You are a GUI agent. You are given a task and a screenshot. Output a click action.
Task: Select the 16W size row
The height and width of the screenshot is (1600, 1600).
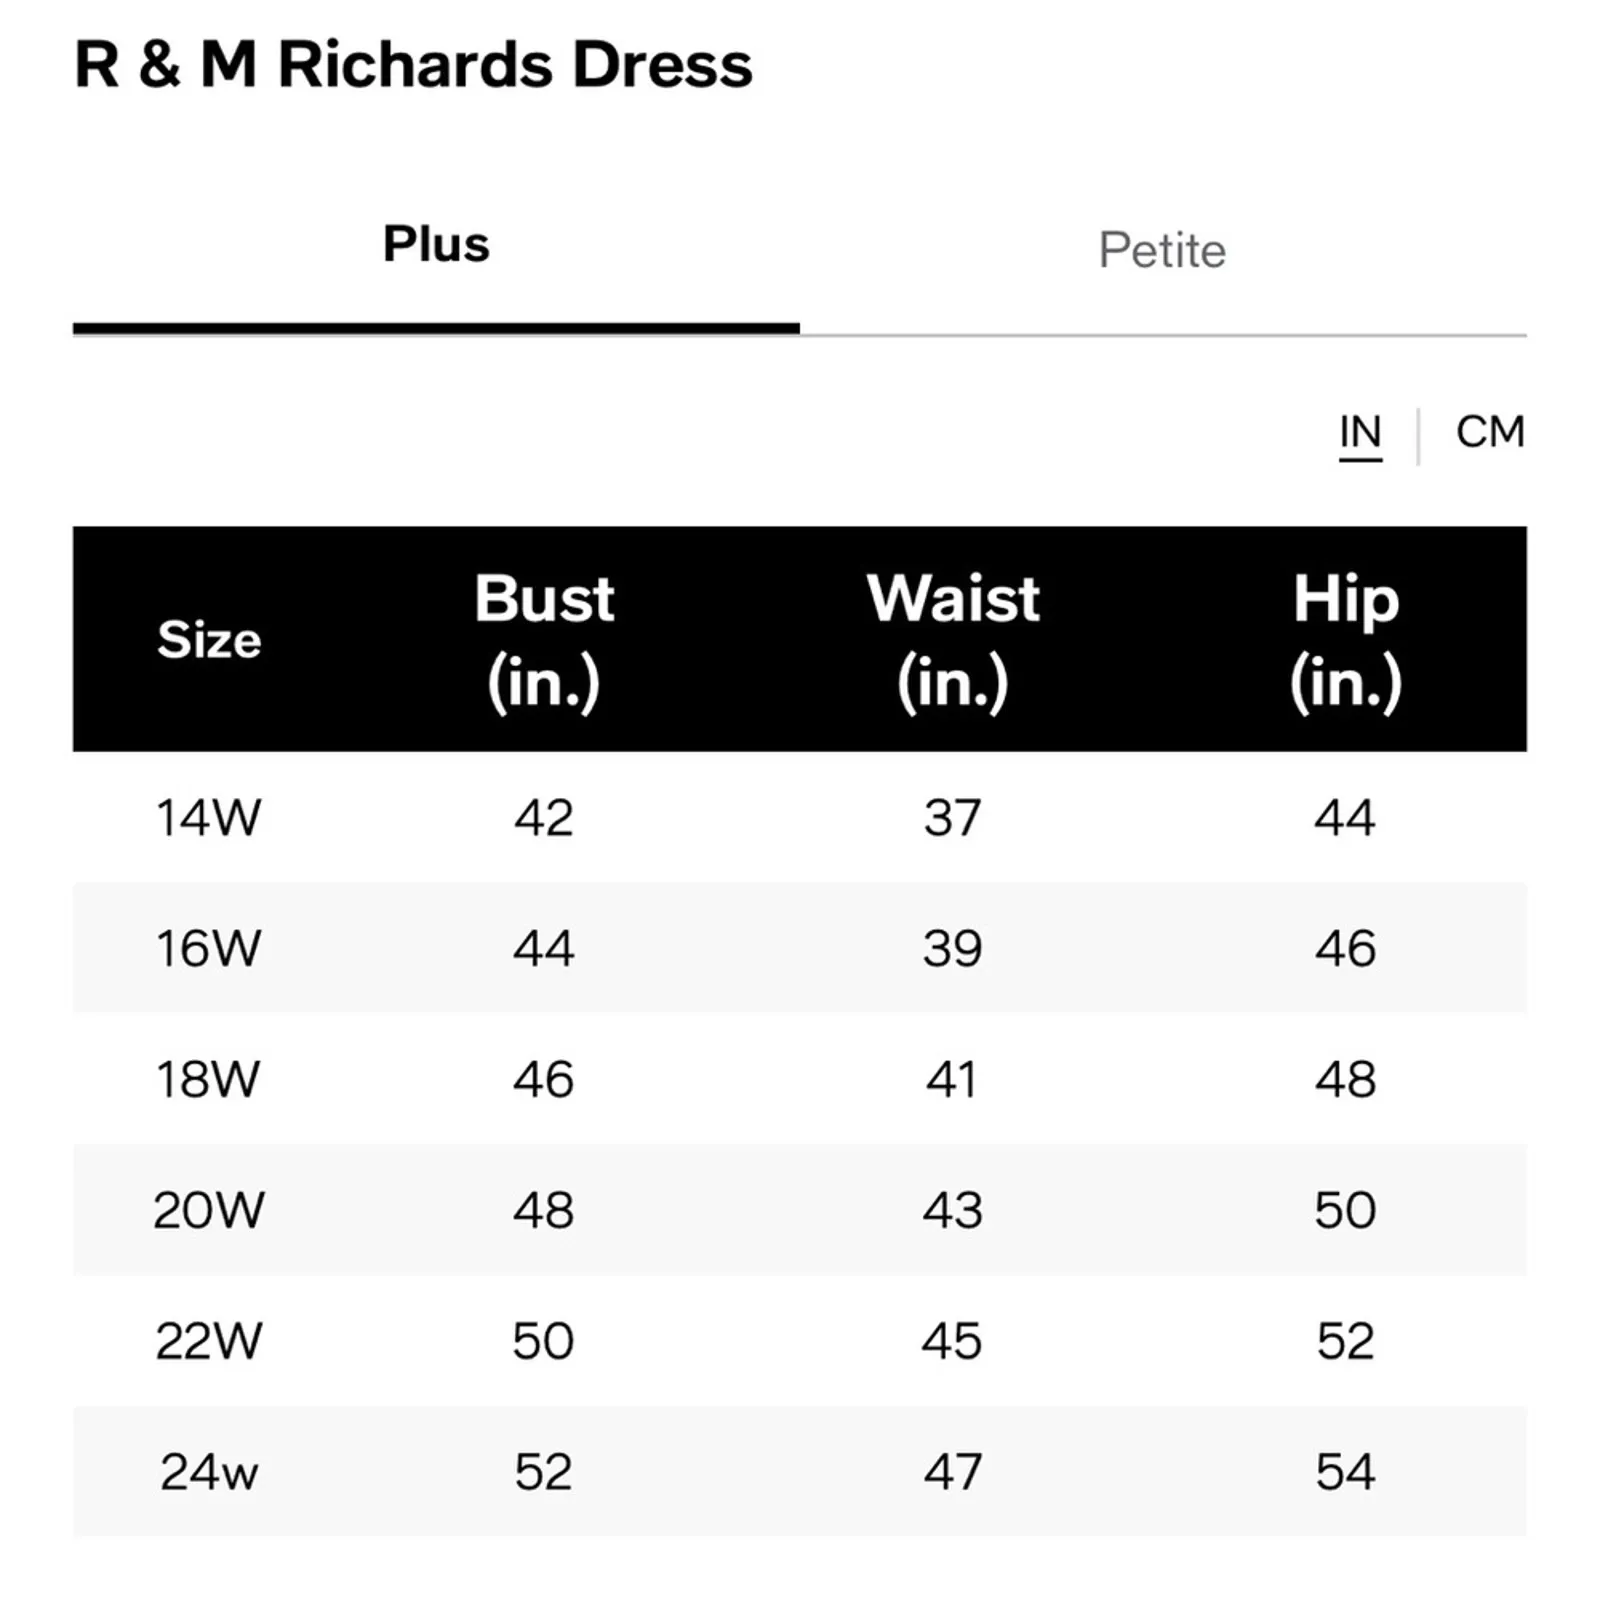pyautogui.click(x=207, y=948)
